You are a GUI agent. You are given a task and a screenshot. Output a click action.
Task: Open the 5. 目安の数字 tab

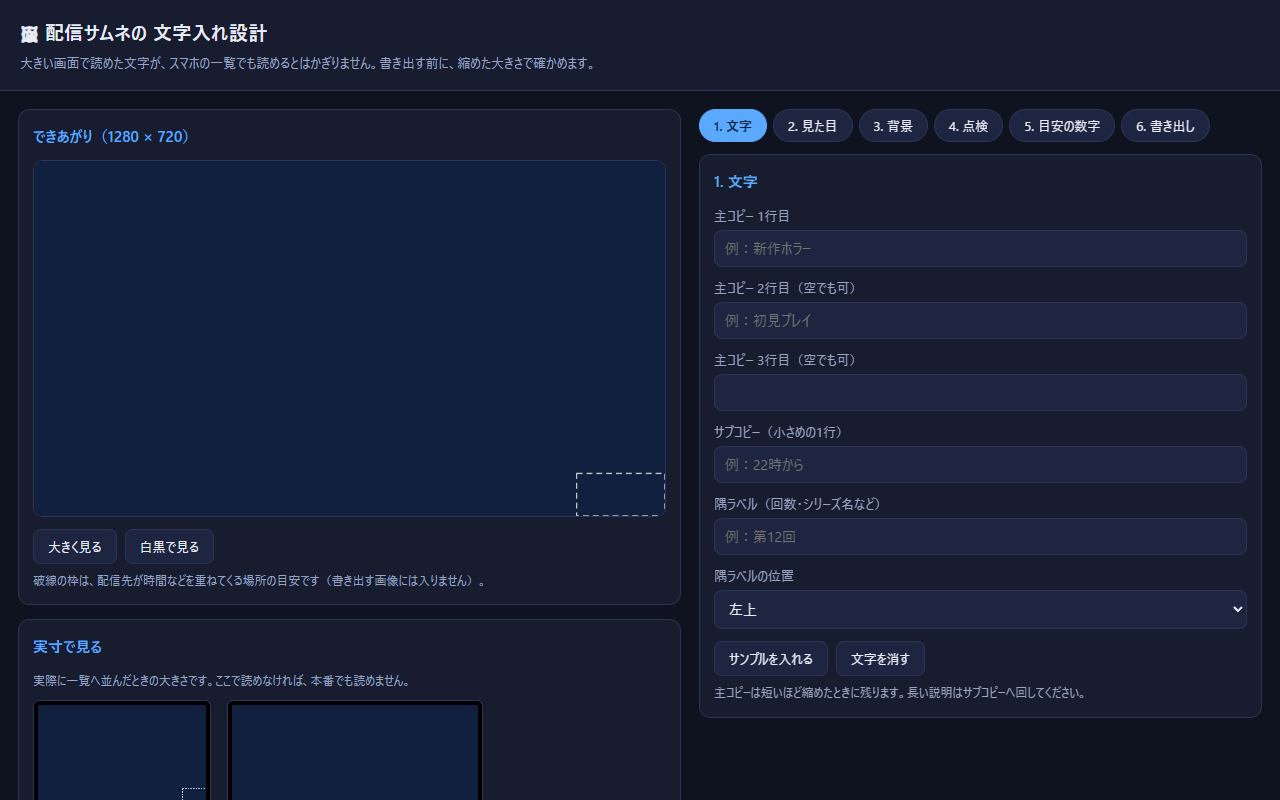1062,126
